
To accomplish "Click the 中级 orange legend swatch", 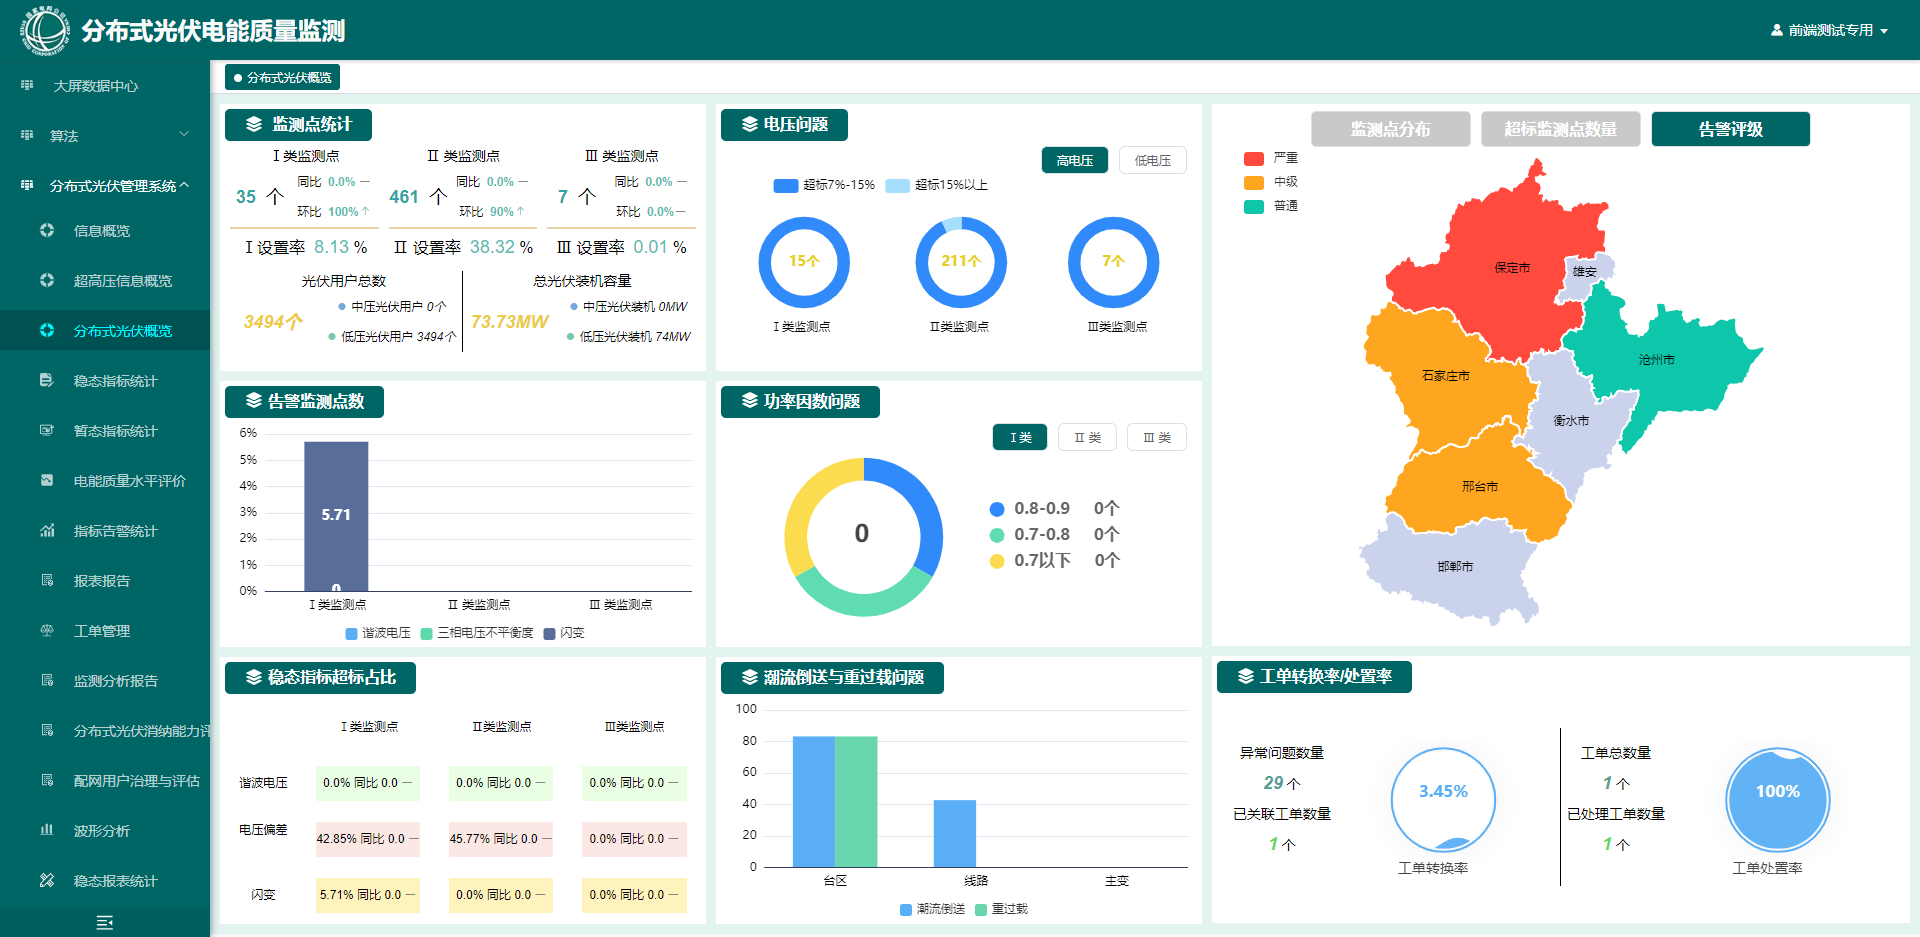I will point(1254,183).
